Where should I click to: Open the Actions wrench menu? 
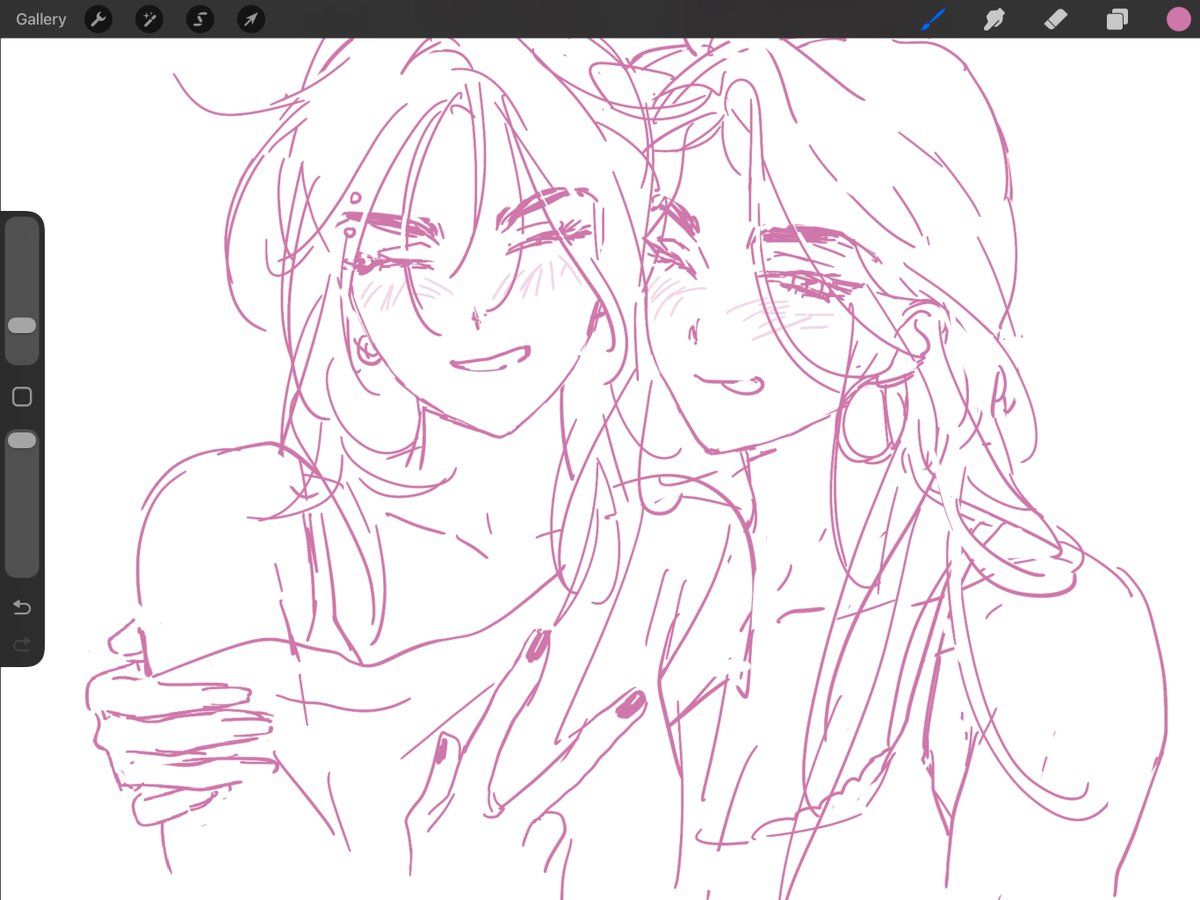[x=98, y=19]
